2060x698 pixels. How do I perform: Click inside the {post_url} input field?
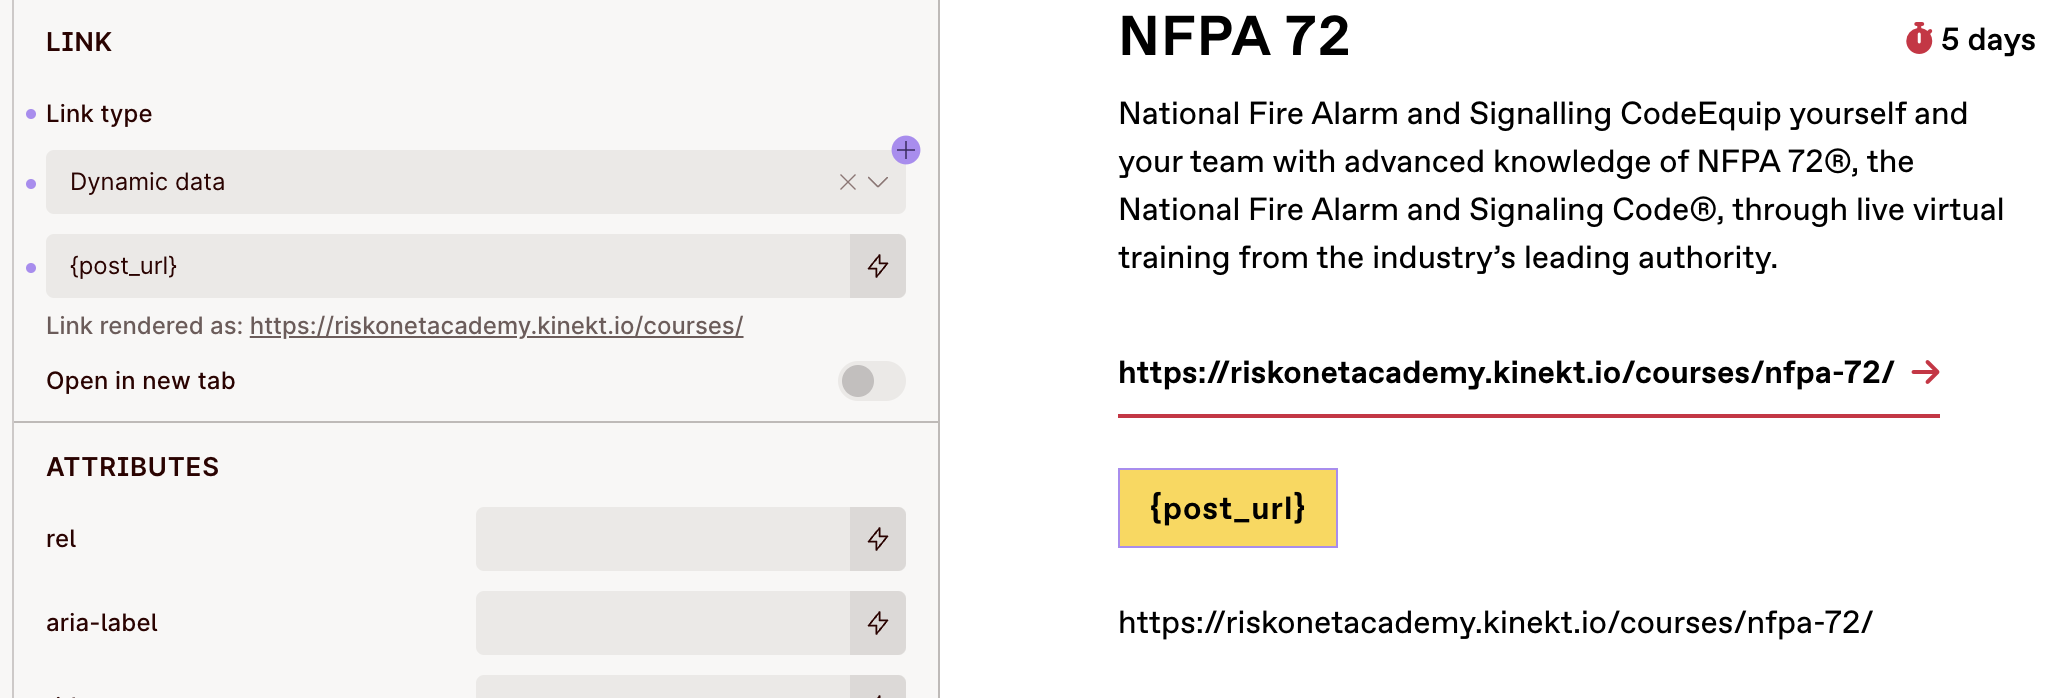pyautogui.click(x=448, y=266)
